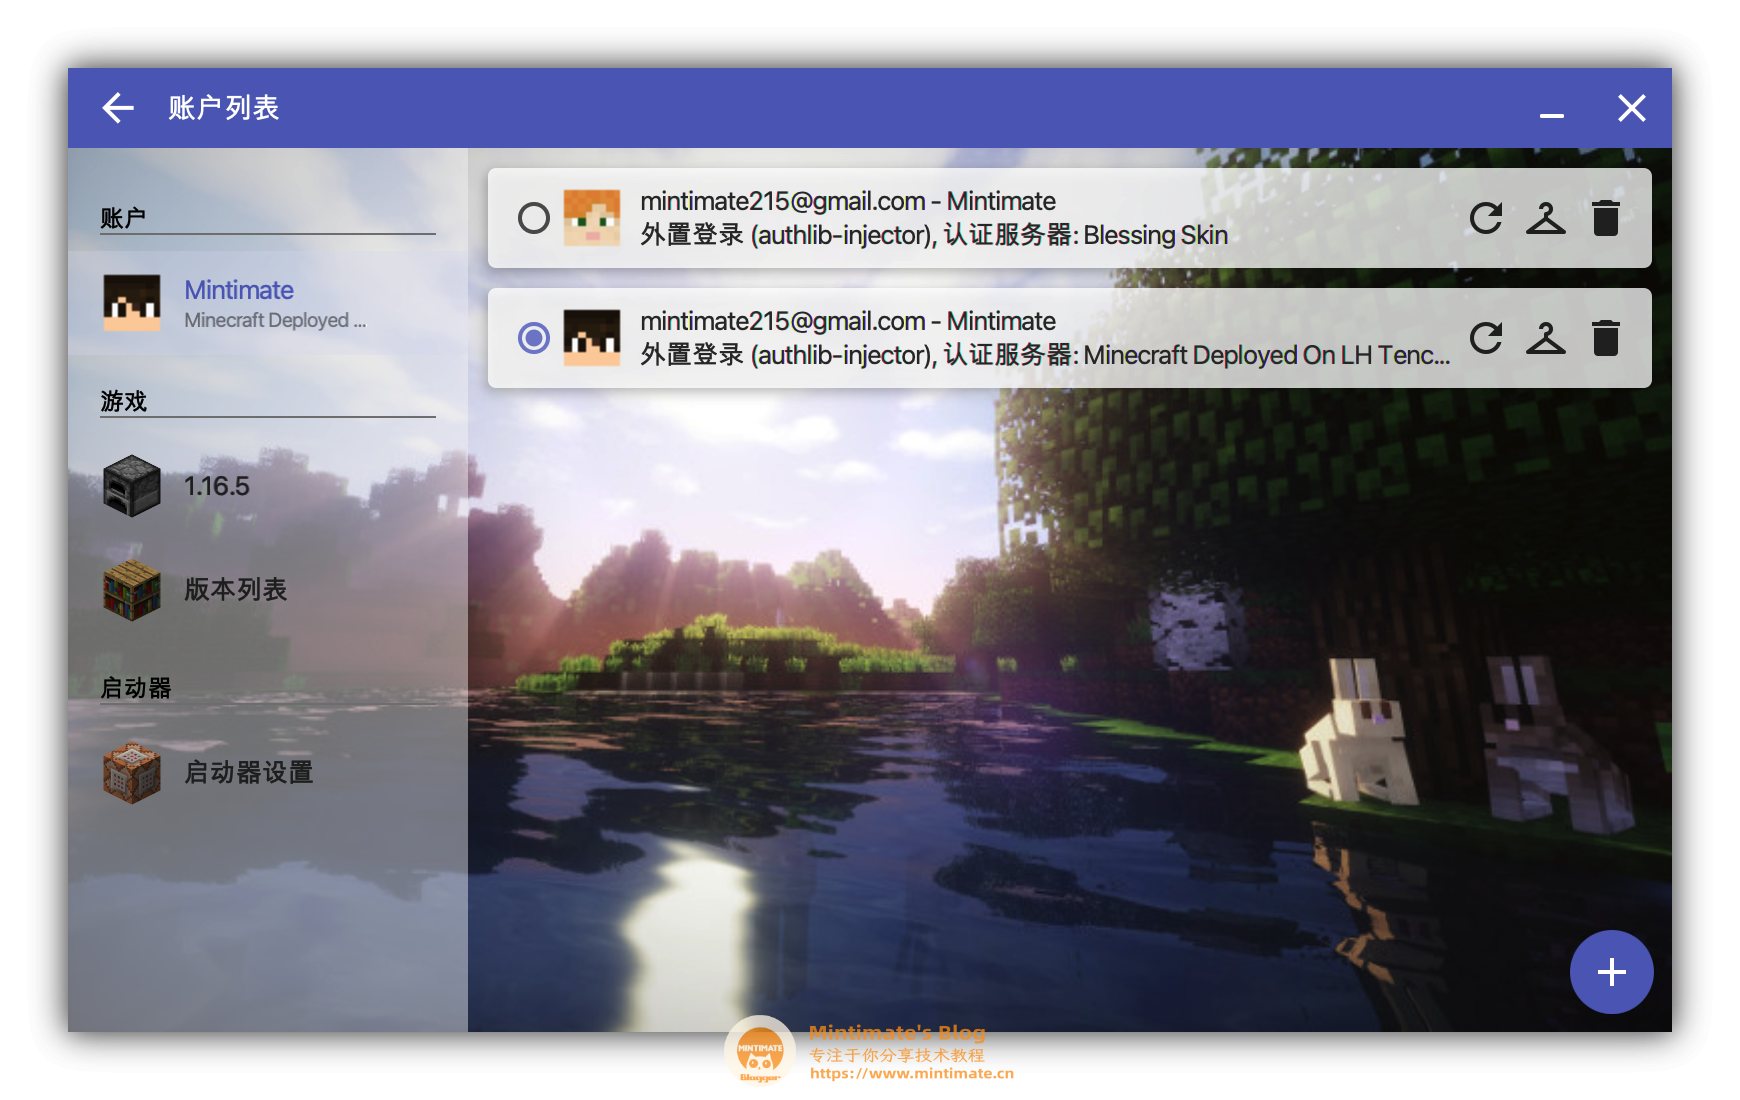Open skin hanger for Minecraft Deployed account
Image resolution: width=1740 pixels, height=1100 pixels.
[1546, 338]
